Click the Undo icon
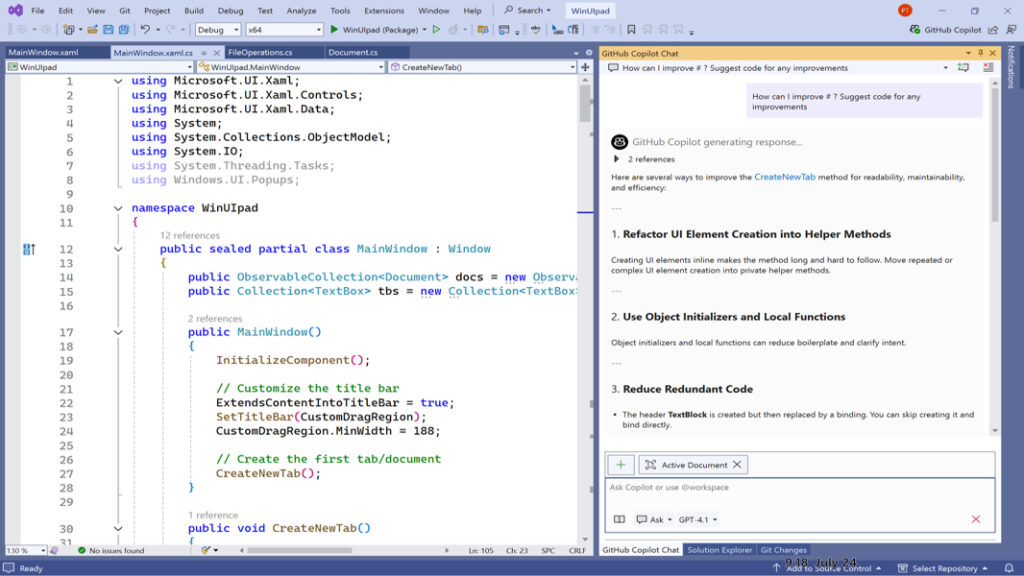The image size is (1024, 576). pos(145,29)
